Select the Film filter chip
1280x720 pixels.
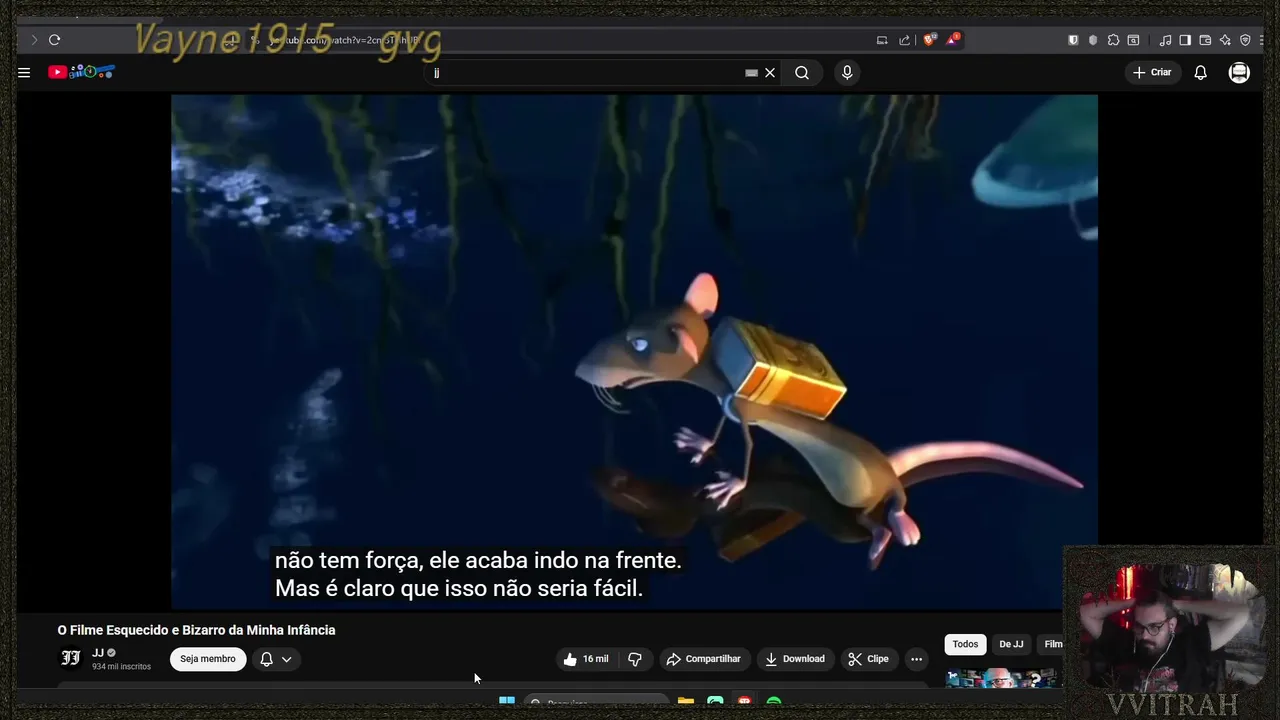pos(1051,644)
